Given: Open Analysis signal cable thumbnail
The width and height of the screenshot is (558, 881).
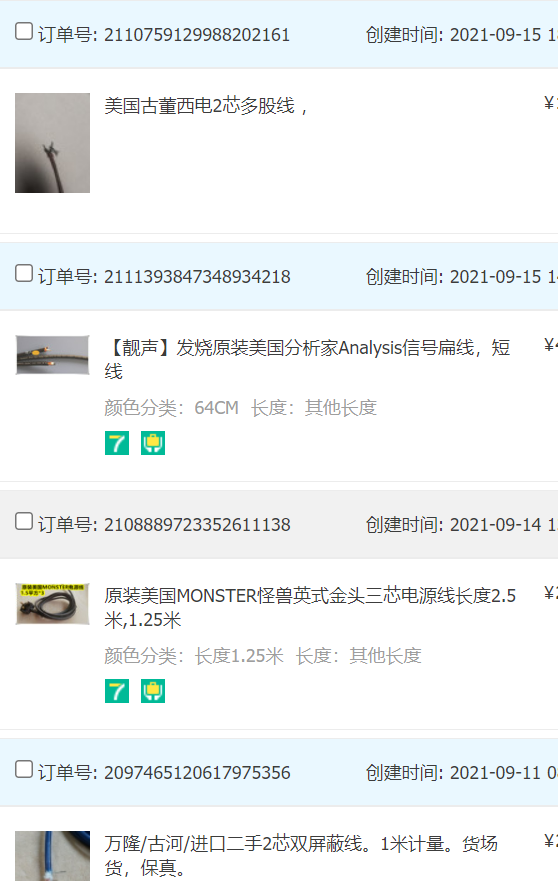Looking at the screenshot, I should (x=52, y=355).
